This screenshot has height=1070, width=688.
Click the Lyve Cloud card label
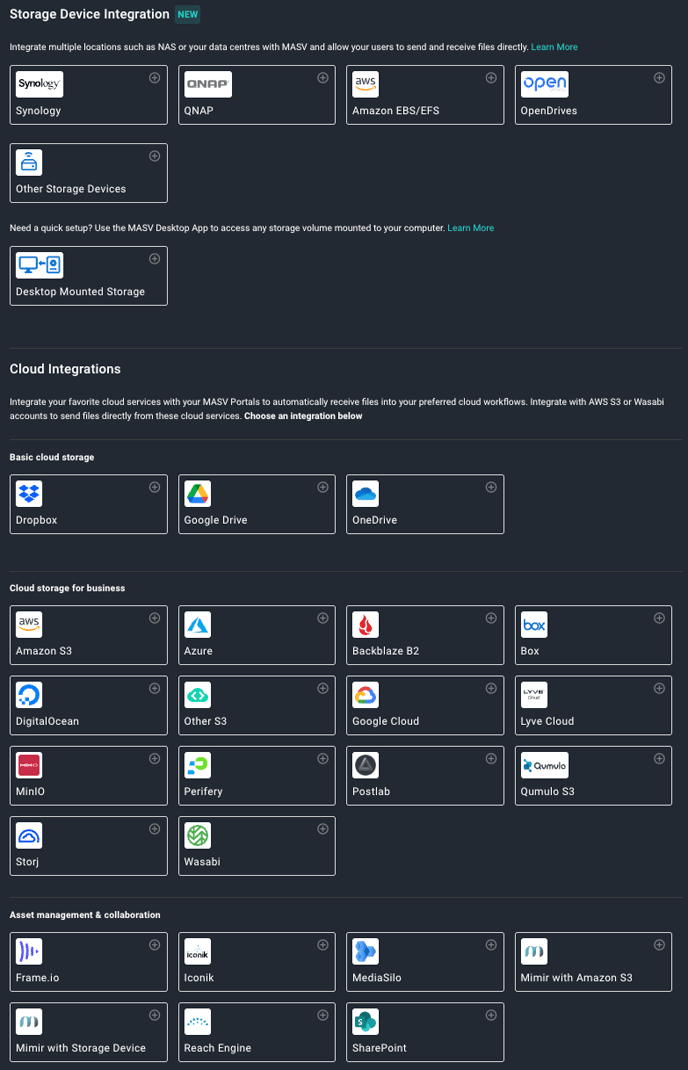[547, 721]
